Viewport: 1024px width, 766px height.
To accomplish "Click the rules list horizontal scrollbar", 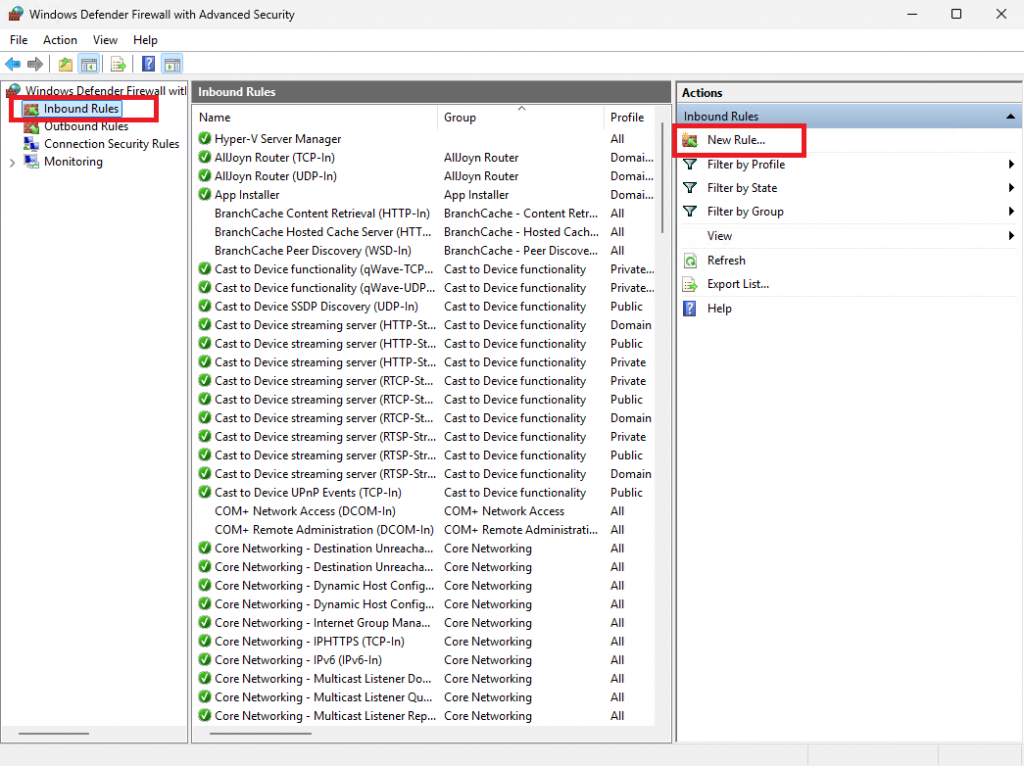I will coord(261,733).
